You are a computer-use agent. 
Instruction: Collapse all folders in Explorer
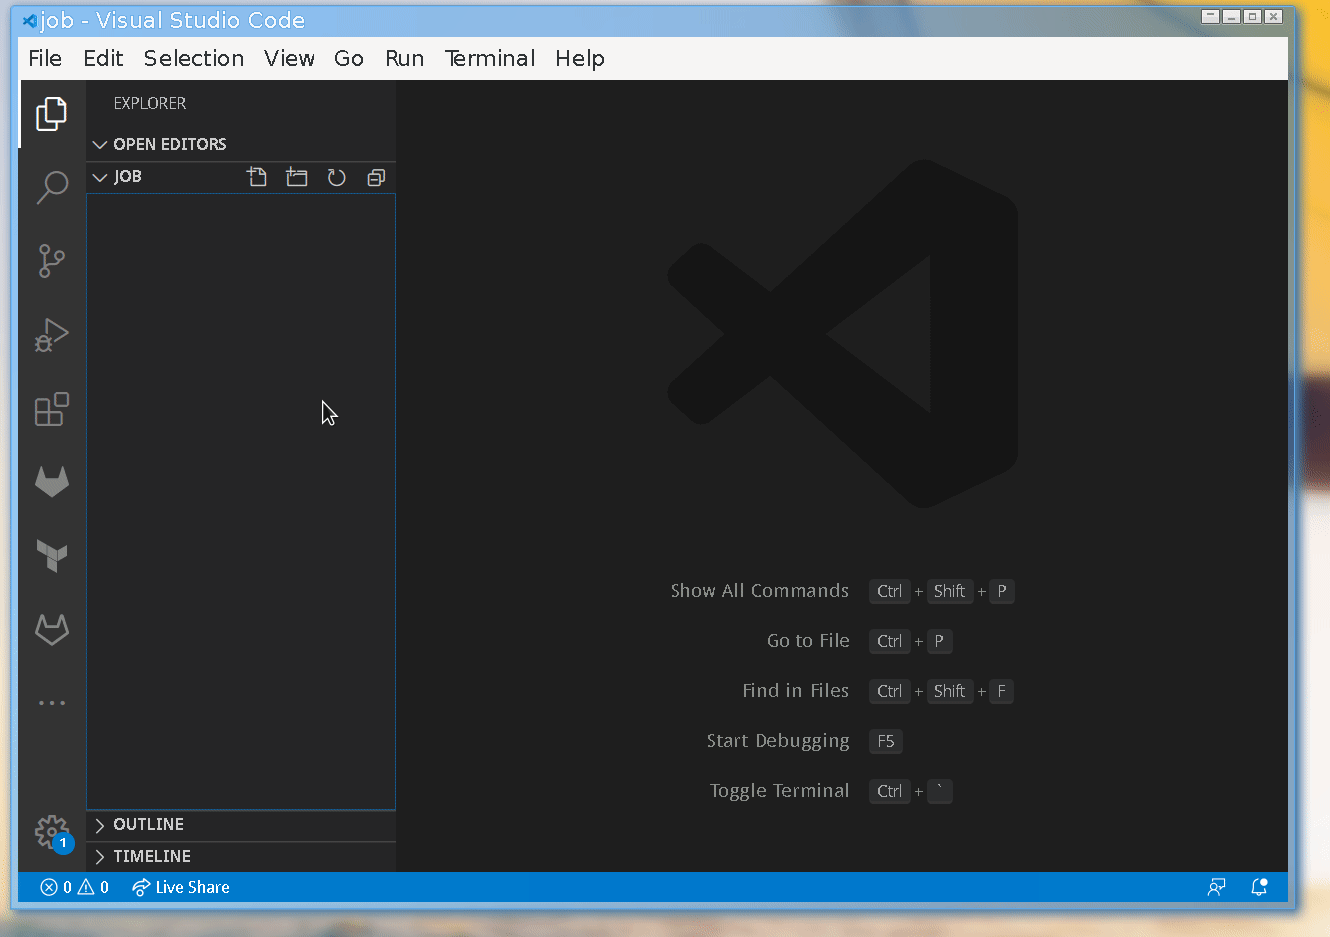(376, 177)
